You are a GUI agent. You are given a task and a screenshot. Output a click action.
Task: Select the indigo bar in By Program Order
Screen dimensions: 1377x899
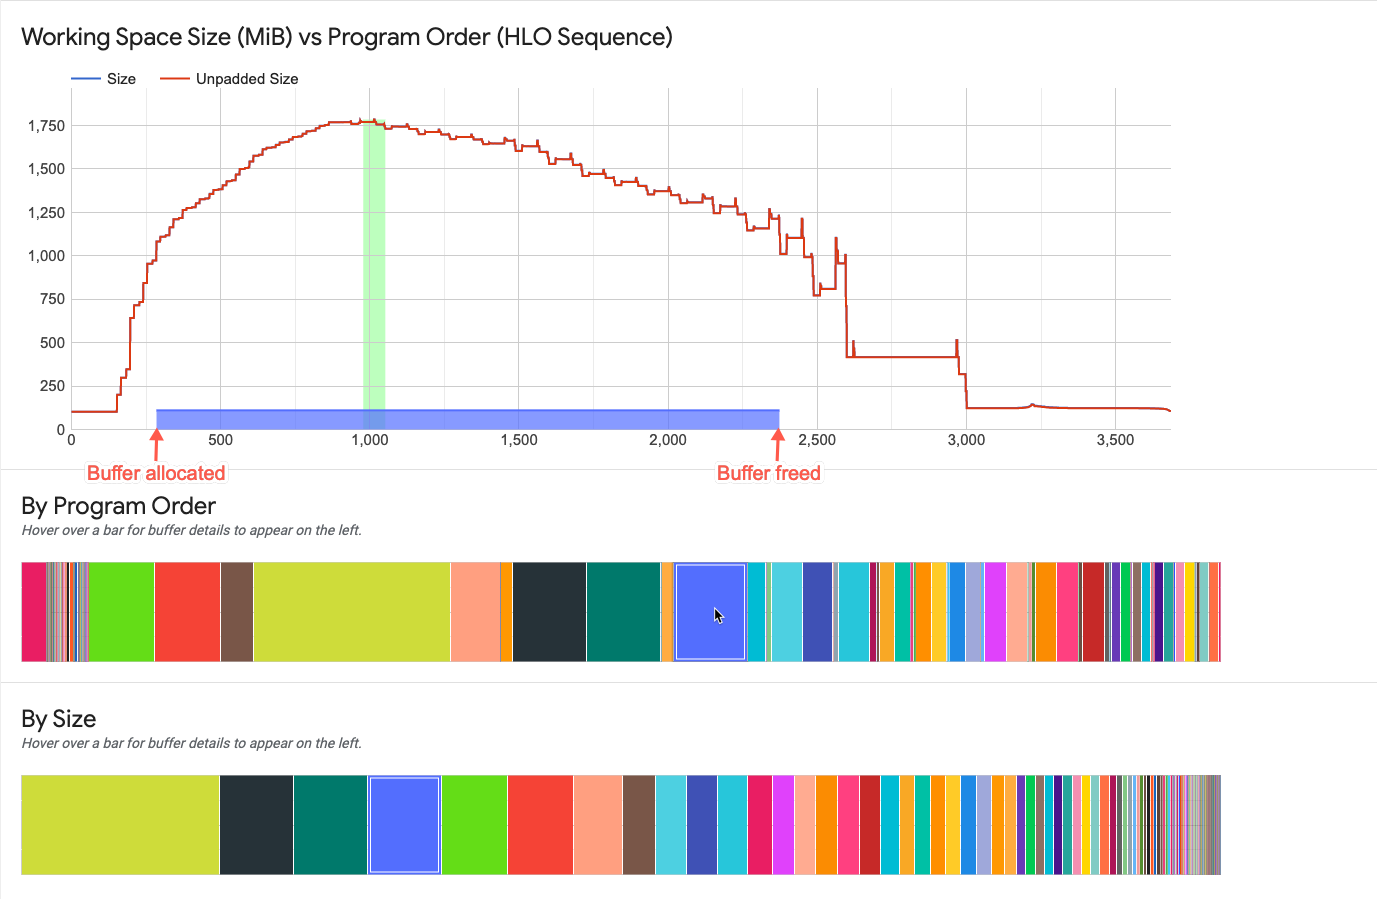click(x=817, y=612)
